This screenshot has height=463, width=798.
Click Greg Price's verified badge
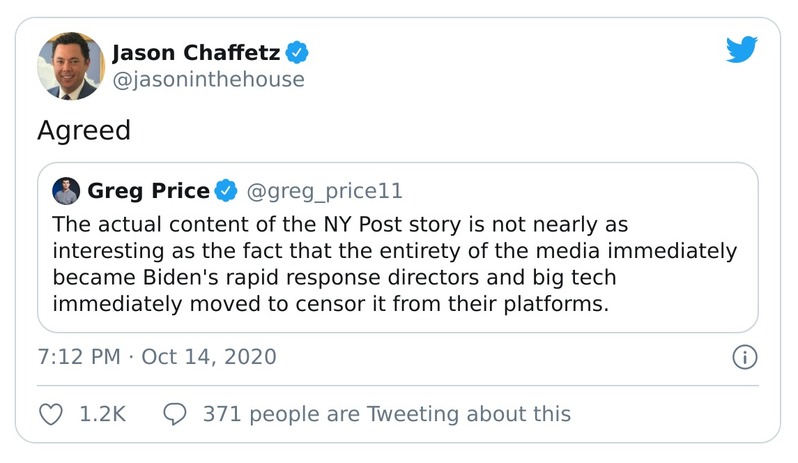click(227, 190)
